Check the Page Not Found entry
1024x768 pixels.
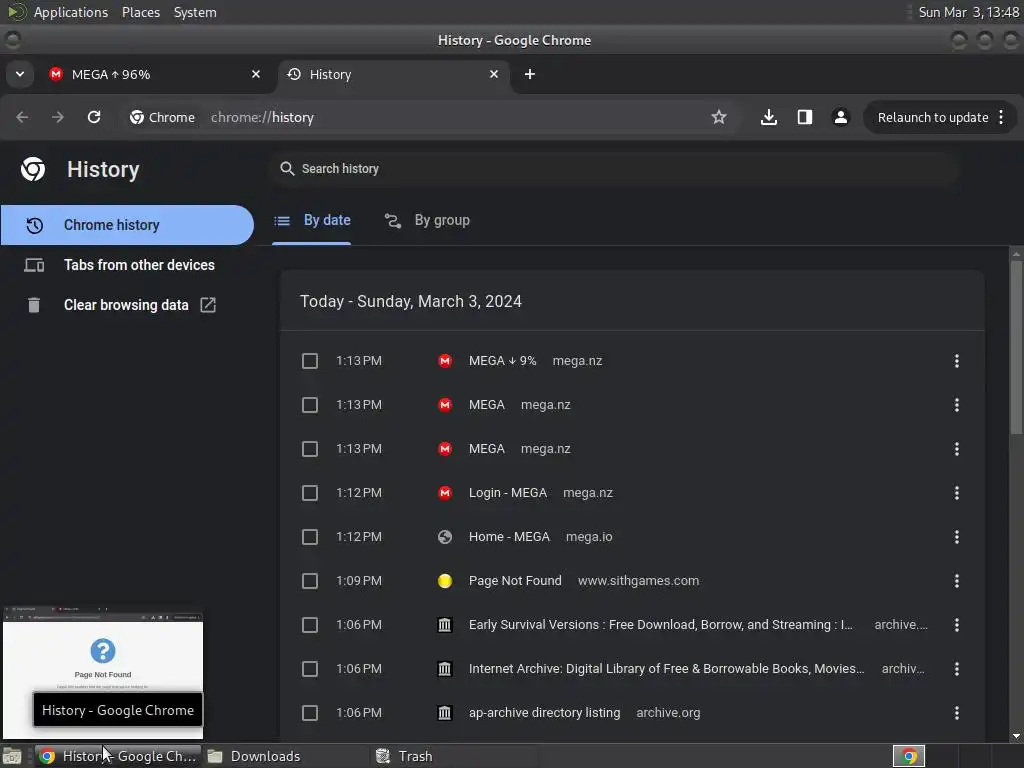[x=310, y=581]
